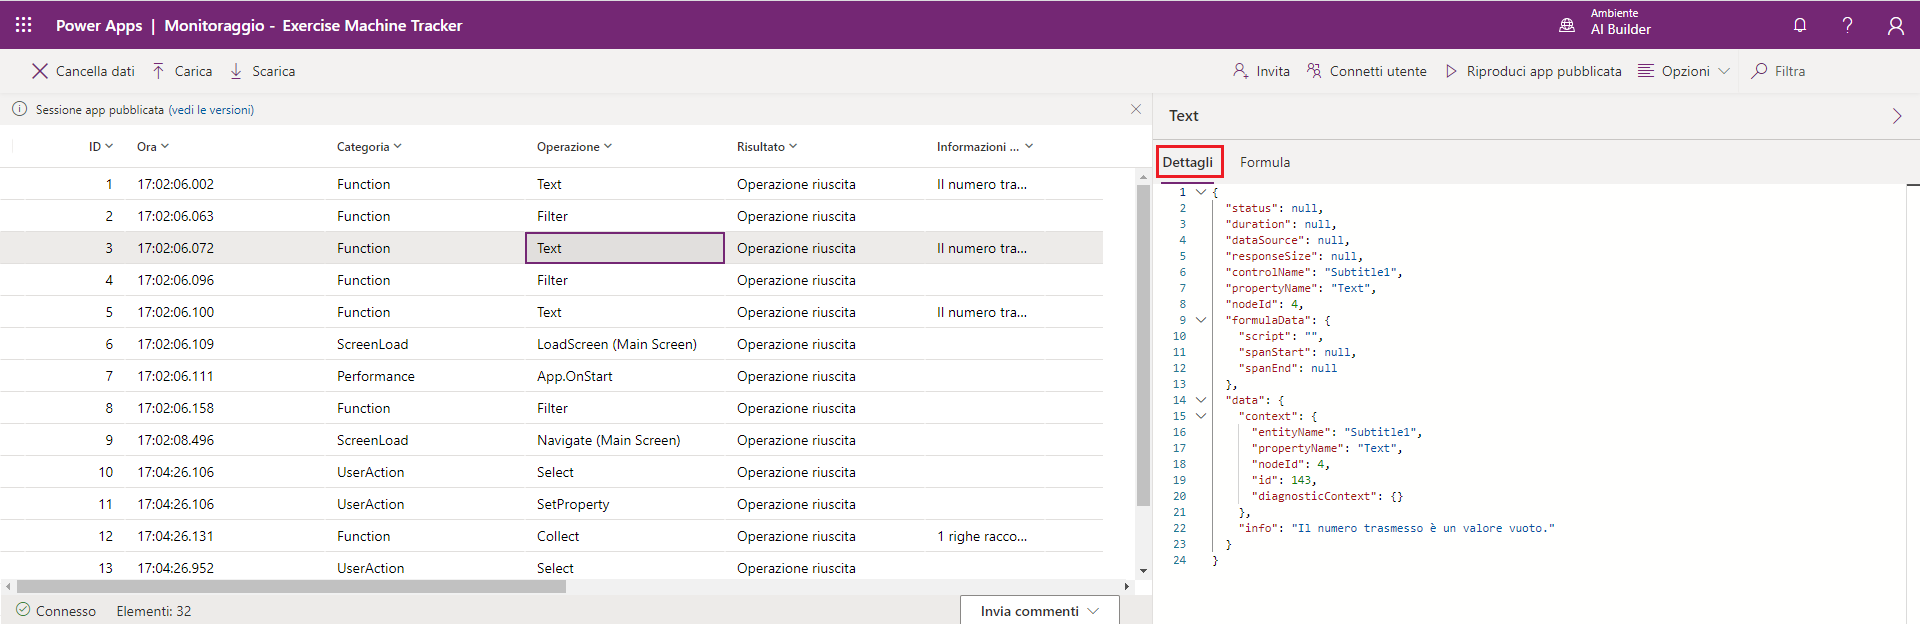Screen dimensions: 1920x624
Task: Click the JSON info value line 22
Action: coord(1423,528)
